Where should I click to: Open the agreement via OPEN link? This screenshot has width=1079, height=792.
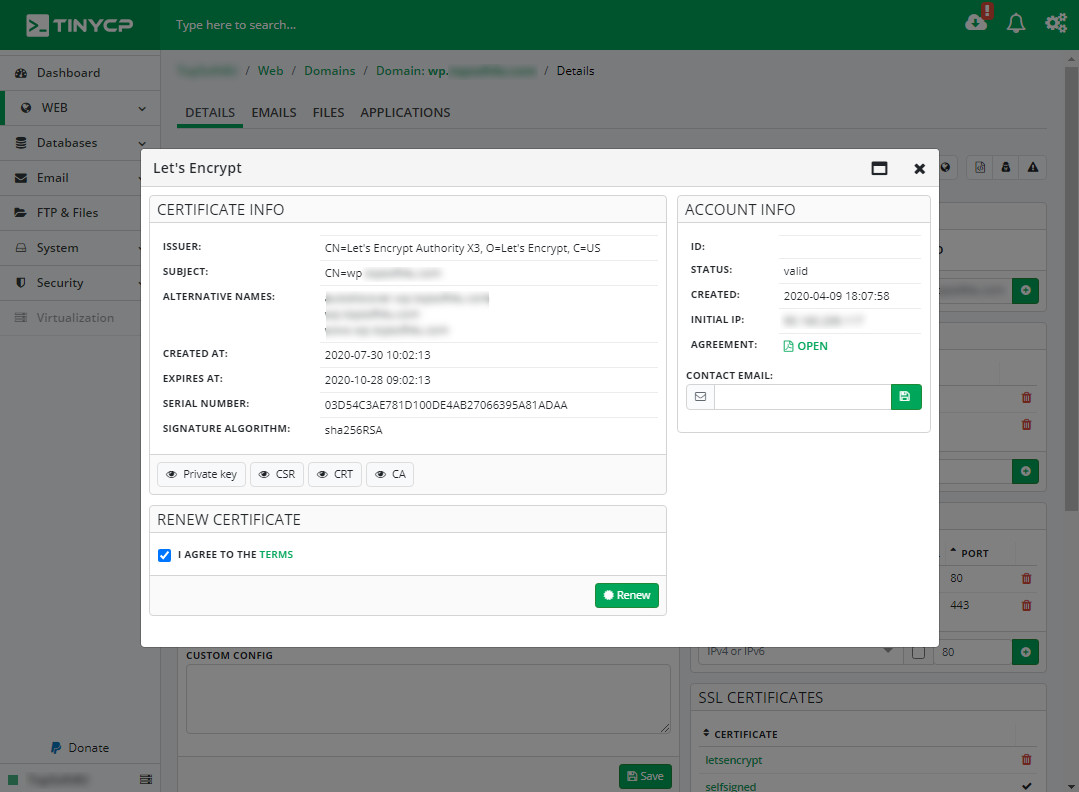coord(805,346)
